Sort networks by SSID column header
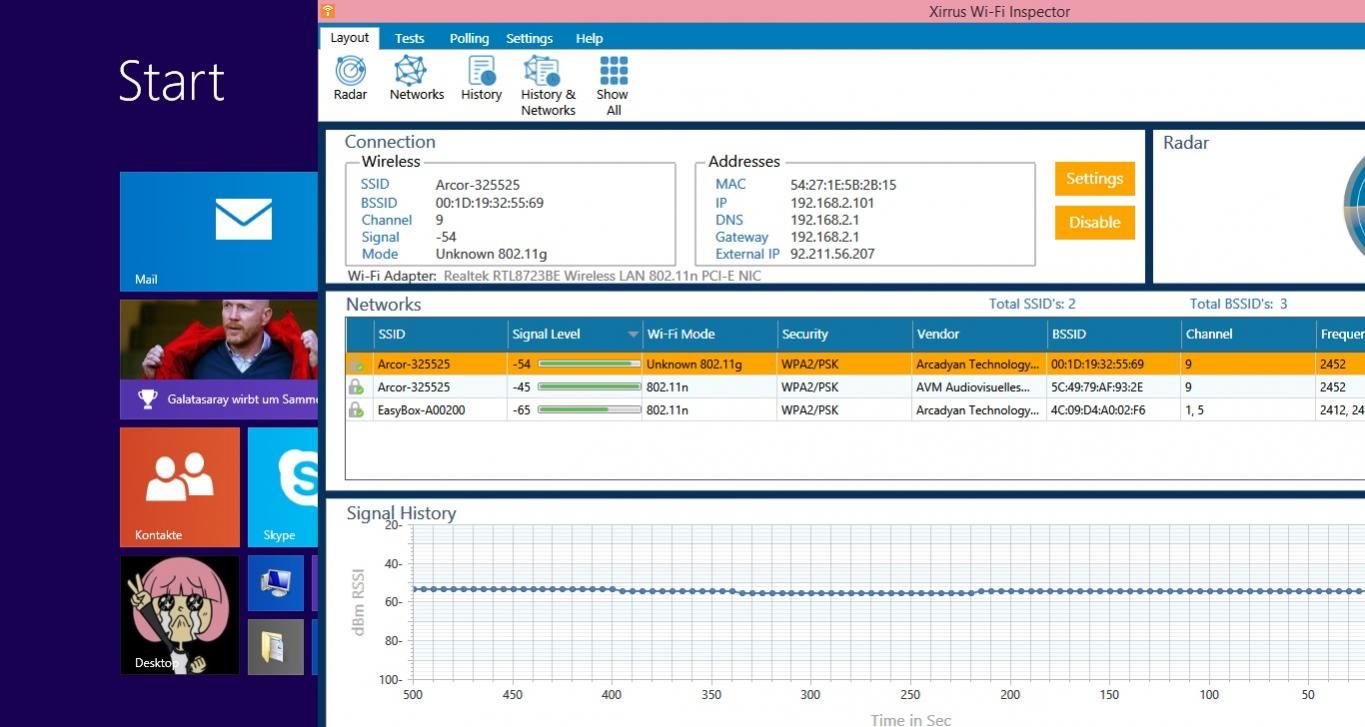 pos(440,334)
